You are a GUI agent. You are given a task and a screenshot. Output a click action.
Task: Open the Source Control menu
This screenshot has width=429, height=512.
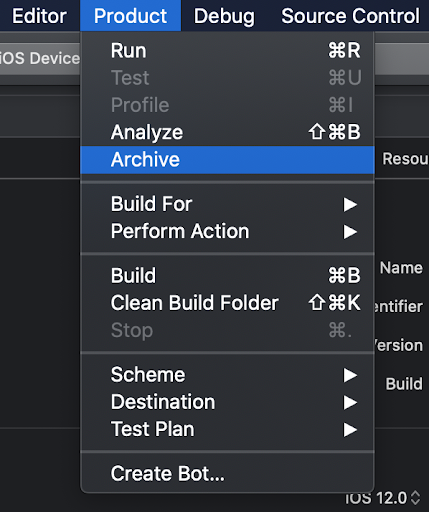pos(350,16)
